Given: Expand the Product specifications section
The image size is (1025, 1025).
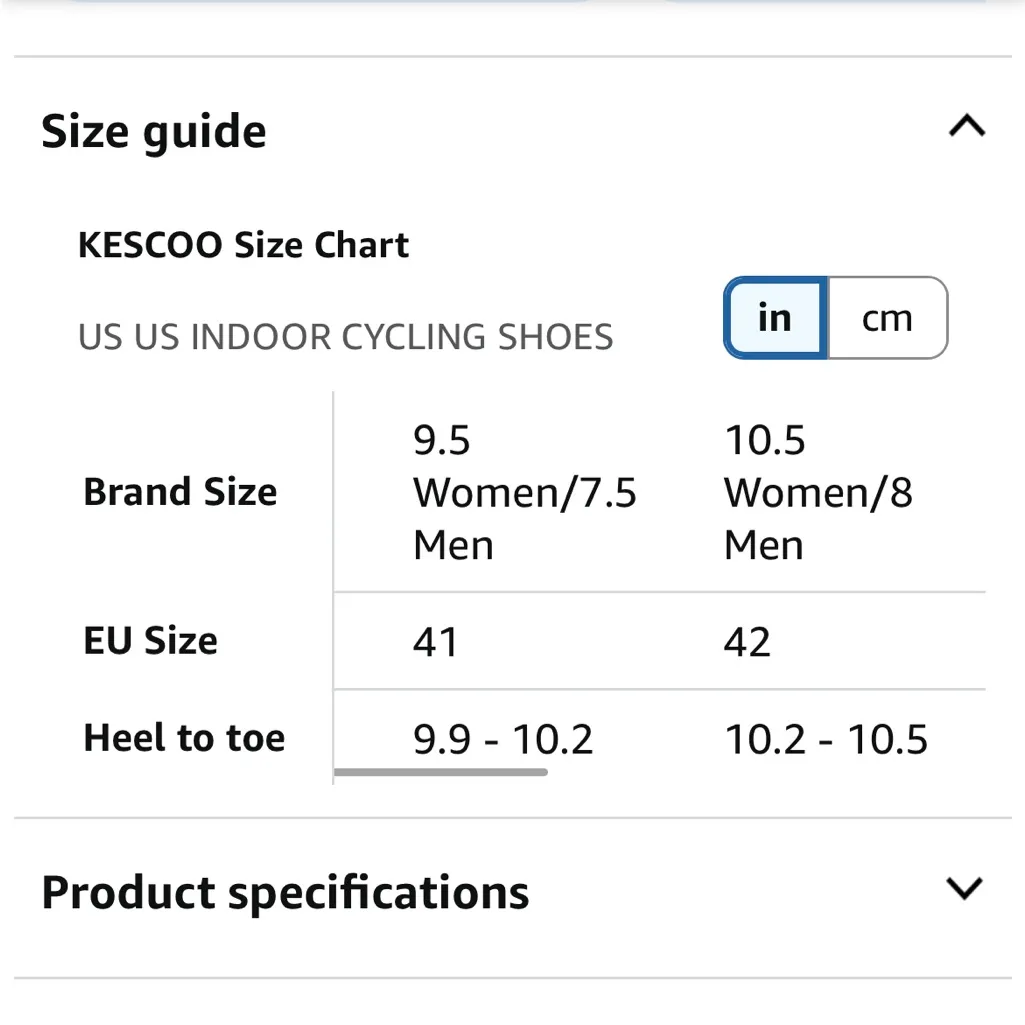Looking at the screenshot, I should 963,888.
